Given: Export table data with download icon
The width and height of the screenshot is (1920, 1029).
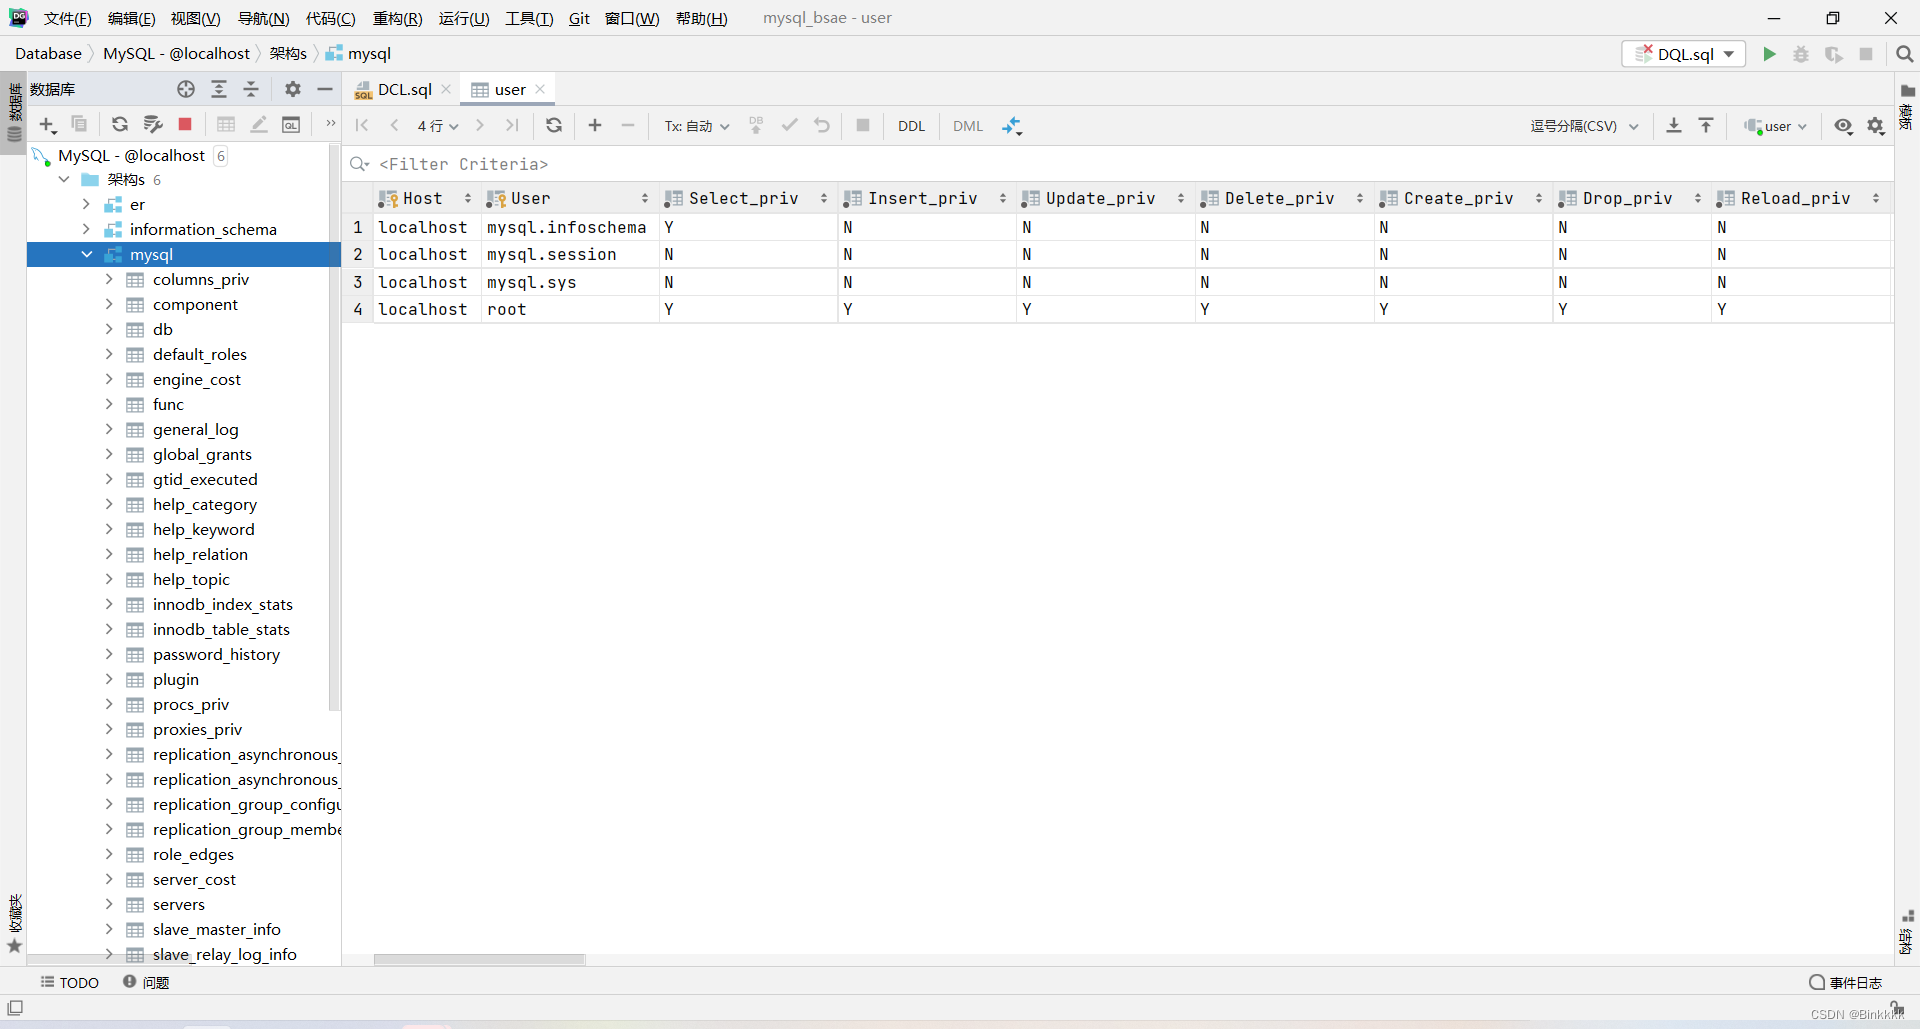Looking at the screenshot, I should (x=1674, y=125).
